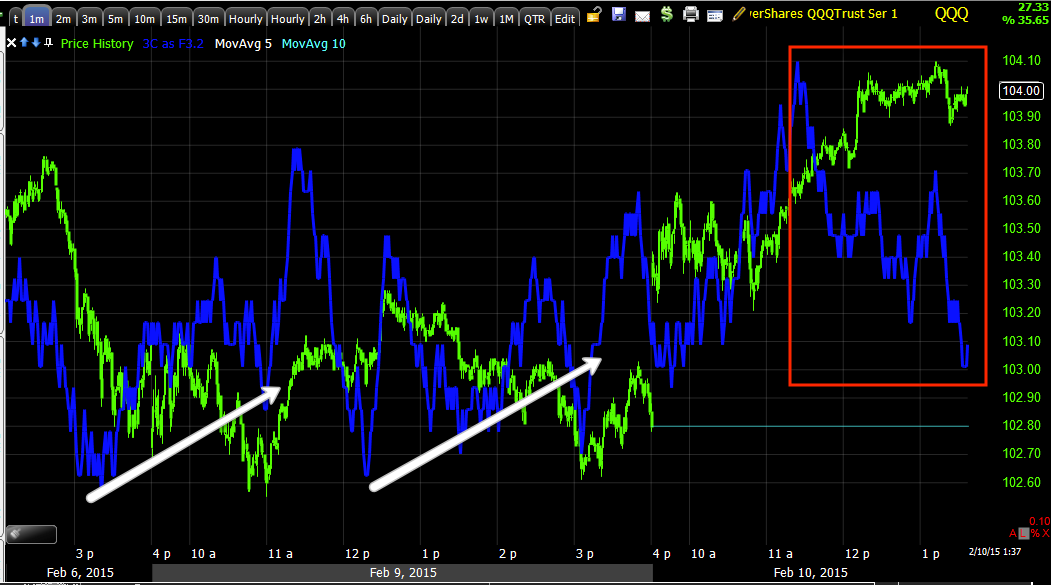Select the 1w timeframe tab
1051x585 pixels.
pyautogui.click(x=481, y=19)
